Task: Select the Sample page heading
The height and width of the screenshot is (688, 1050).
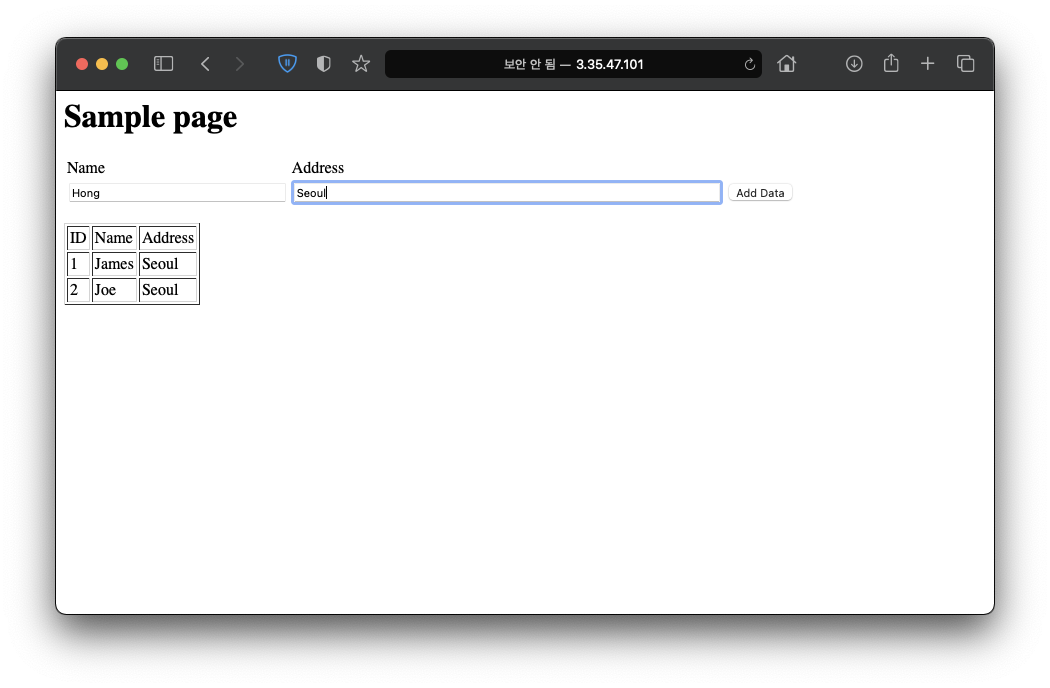Action: pyautogui.click(x=151, y=117)
